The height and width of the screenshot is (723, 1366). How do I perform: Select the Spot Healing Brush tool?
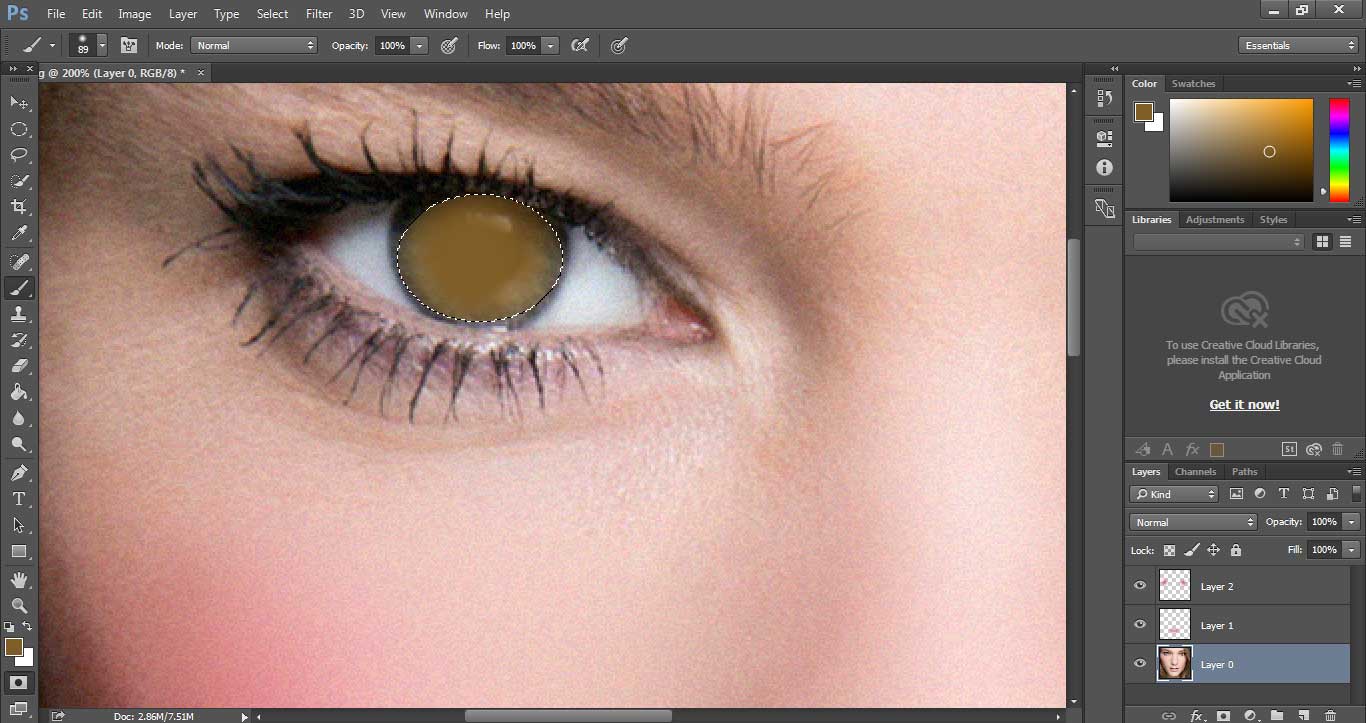pos(19,262)
